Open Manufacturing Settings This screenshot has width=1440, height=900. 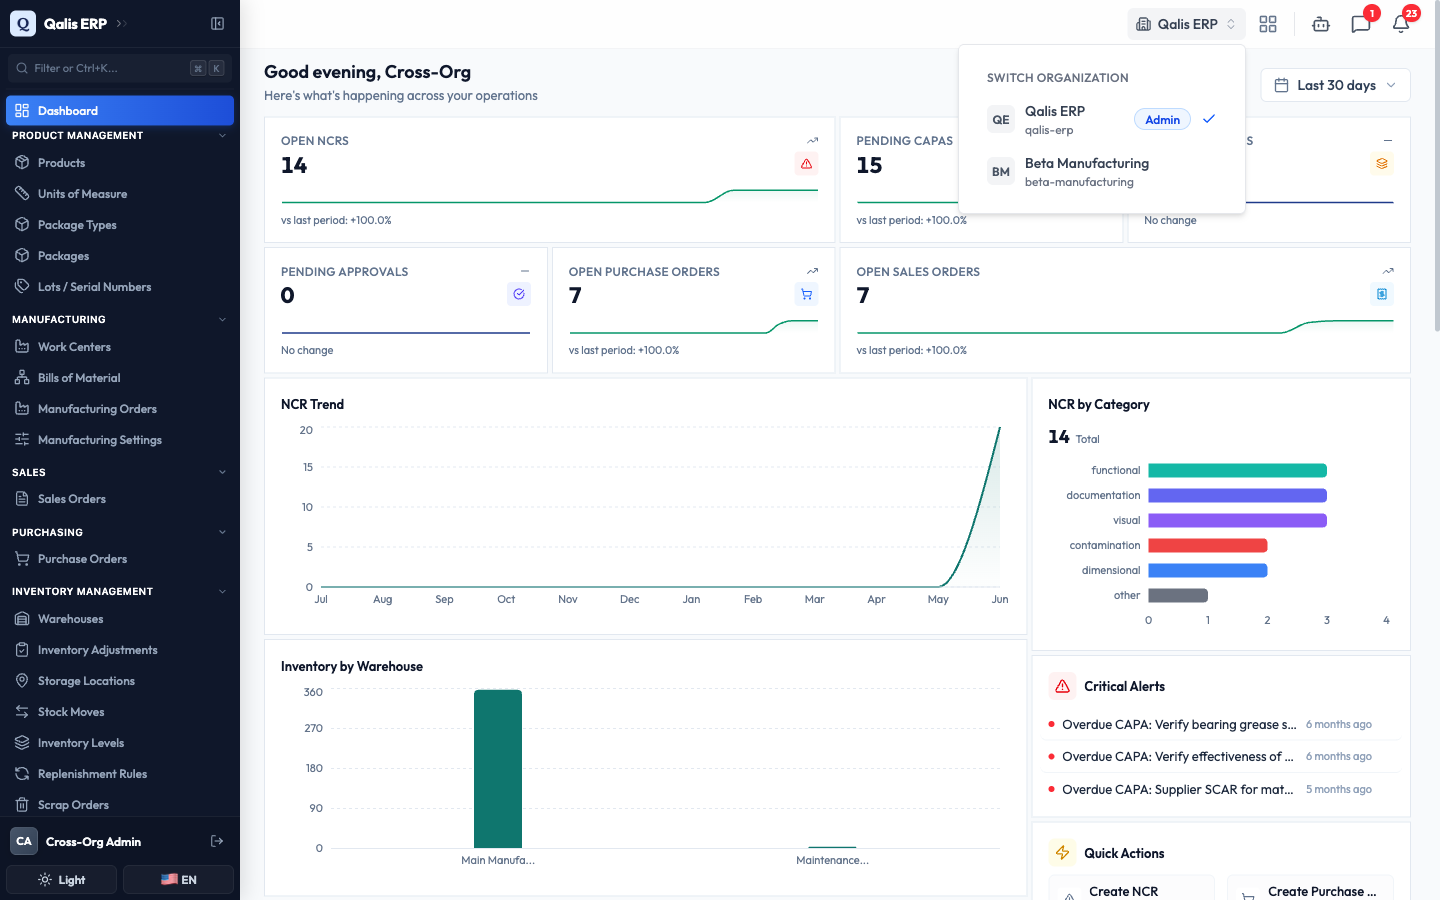click(x=120, y=440)
